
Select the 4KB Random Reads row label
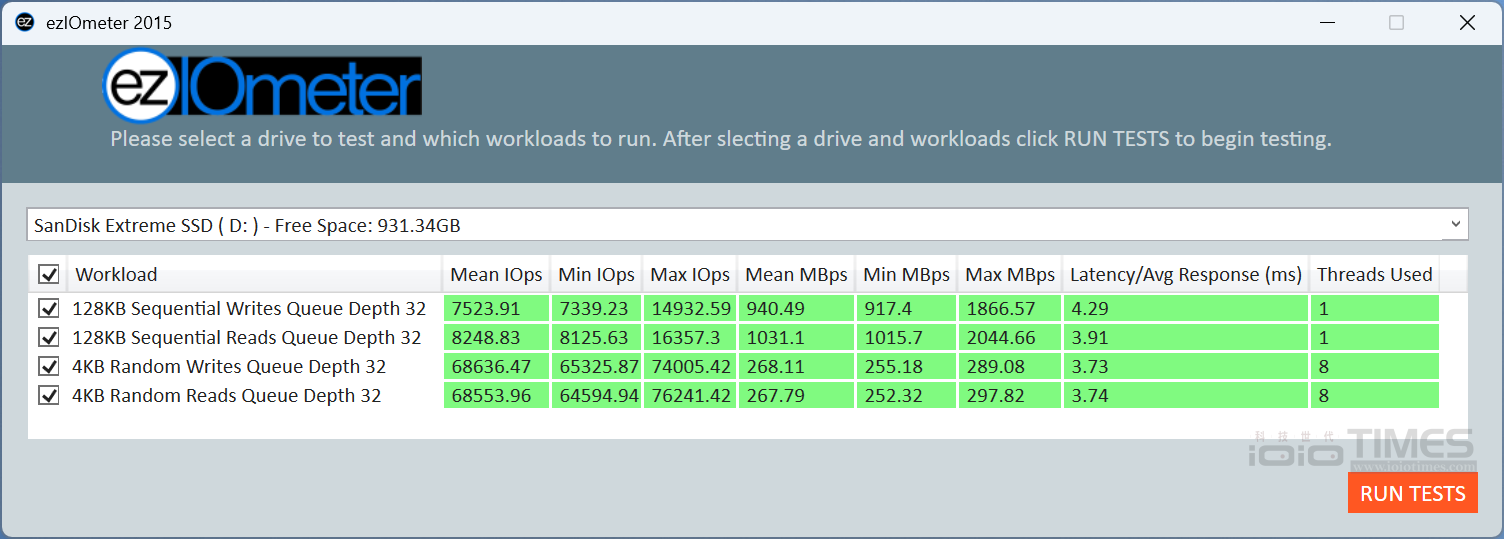(x=226, y=395)
